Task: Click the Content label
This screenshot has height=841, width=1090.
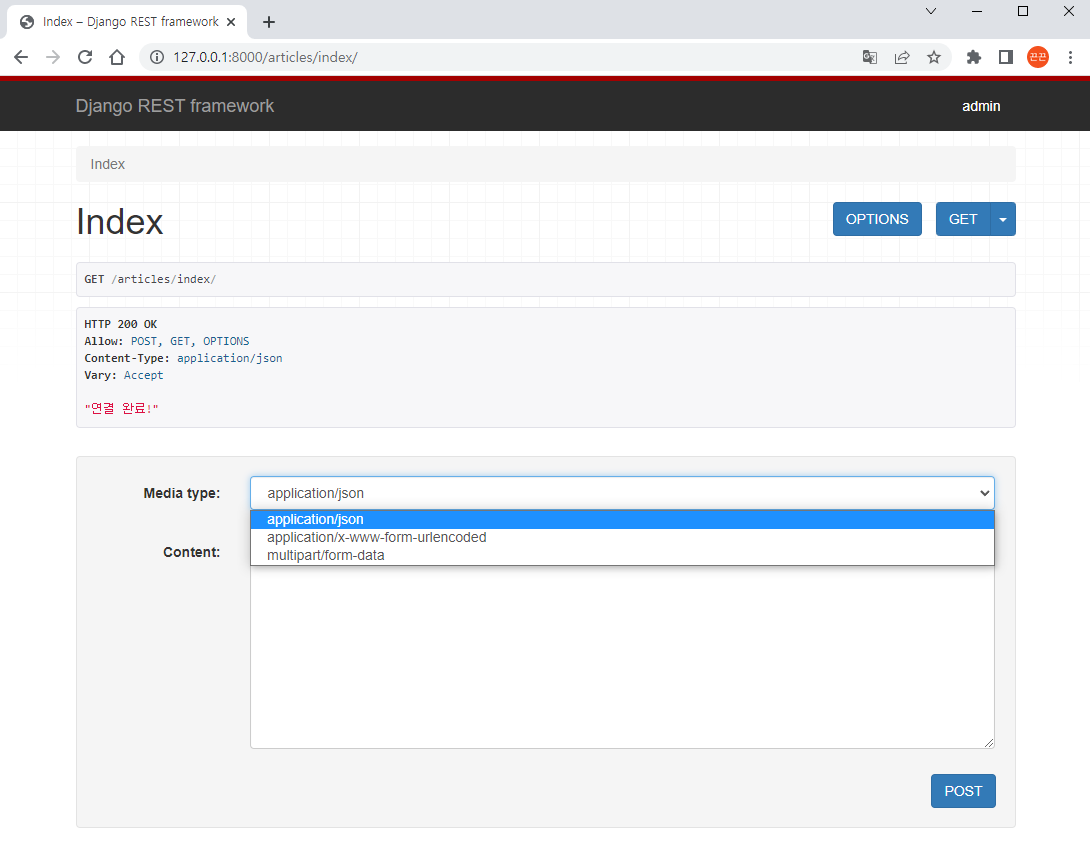Action: point(192,552)
